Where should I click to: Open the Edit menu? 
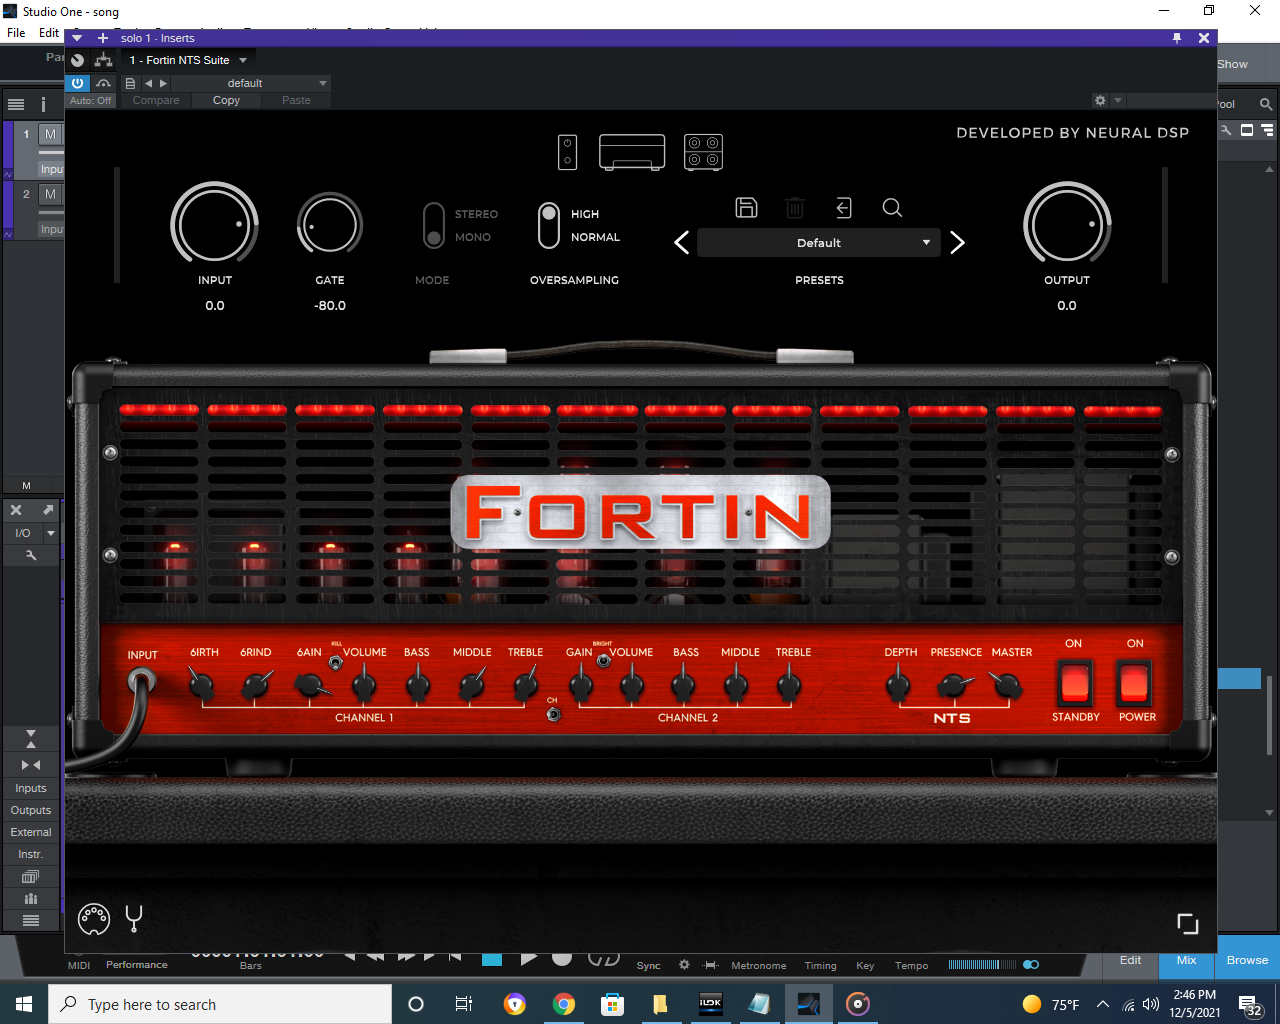pyautogui.click(x=49, y=32)
